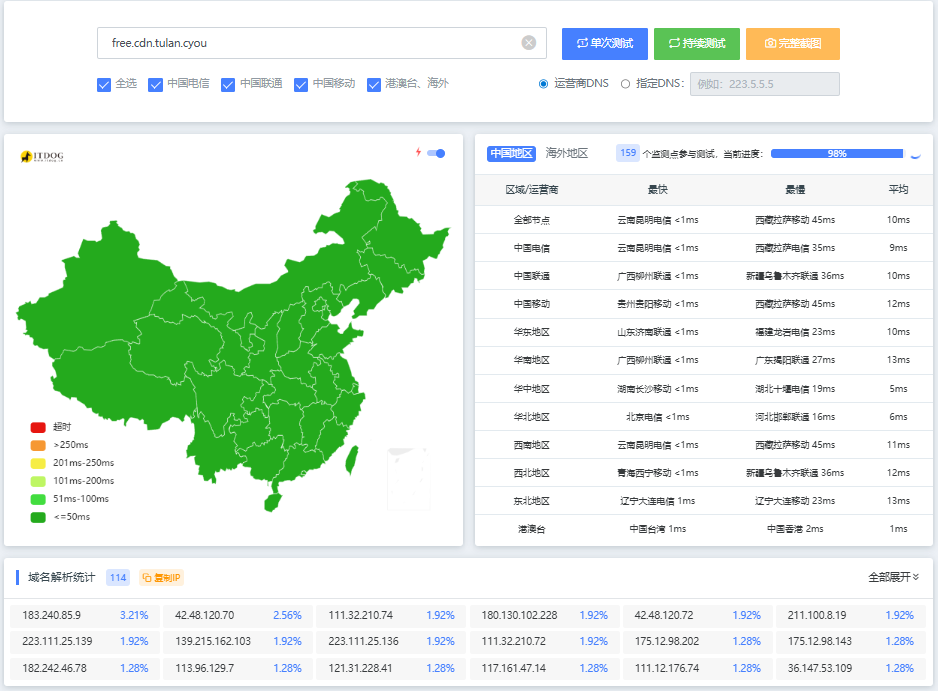Click the red lightning bolt icon above the map
The width and height of the screenshot is (938, 691).
pos(418,152)
